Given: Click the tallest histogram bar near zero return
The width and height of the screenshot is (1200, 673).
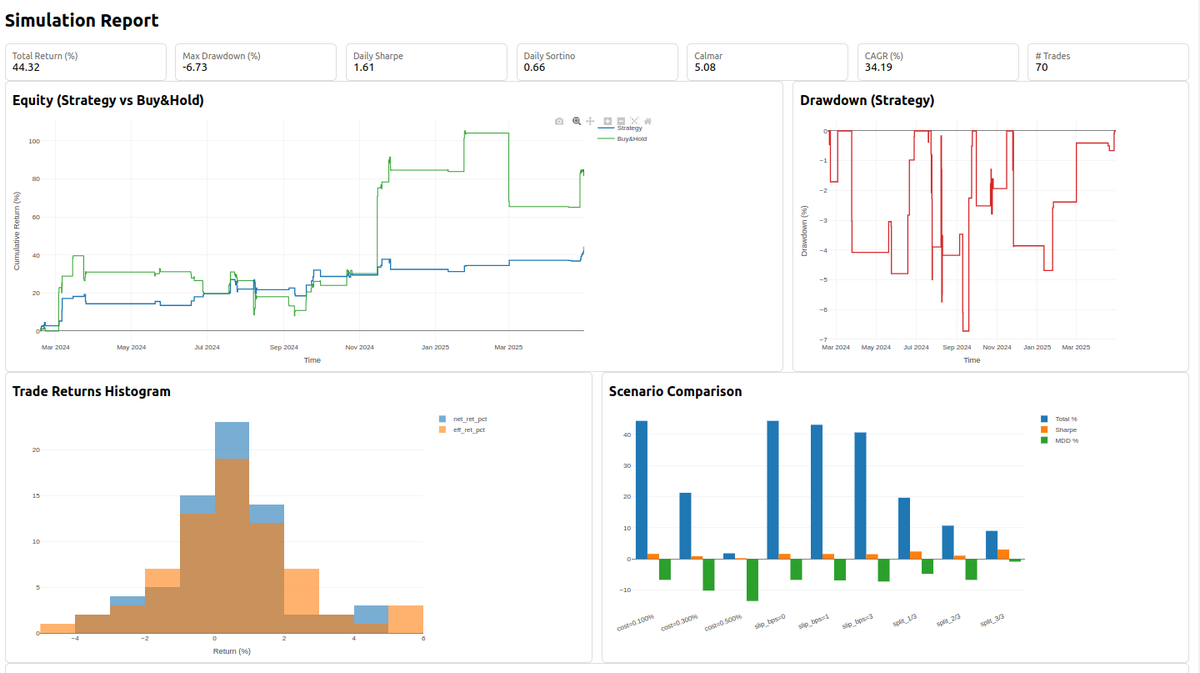Looking at the screenshot, I should [x=232, y=527].
